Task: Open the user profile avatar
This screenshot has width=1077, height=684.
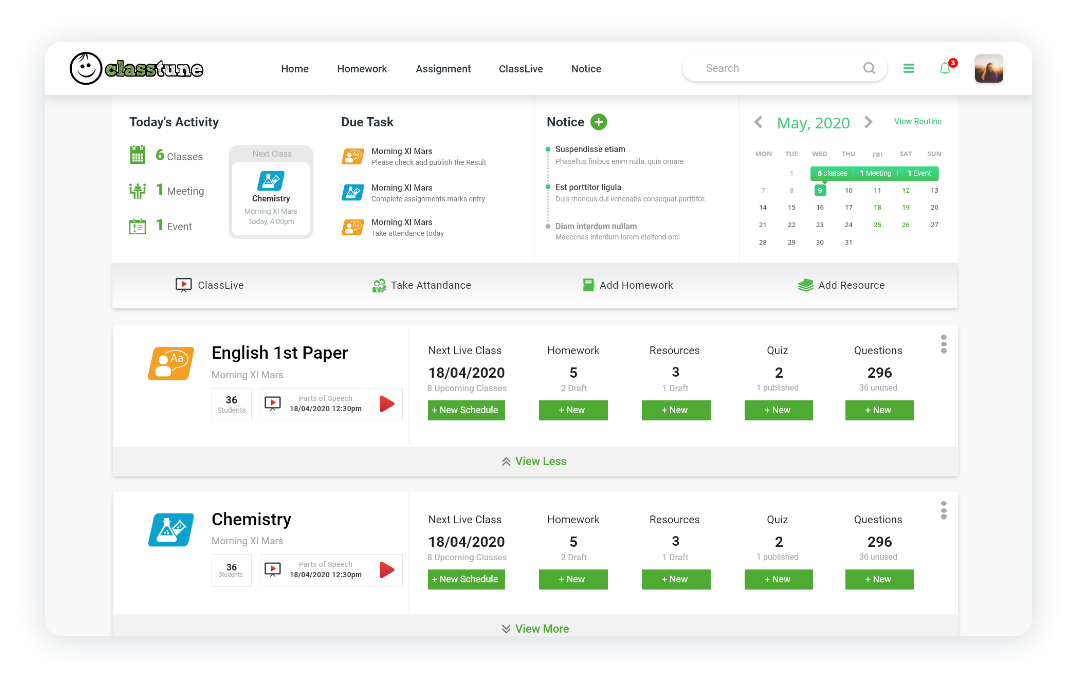Action: (x=988, y=68)
